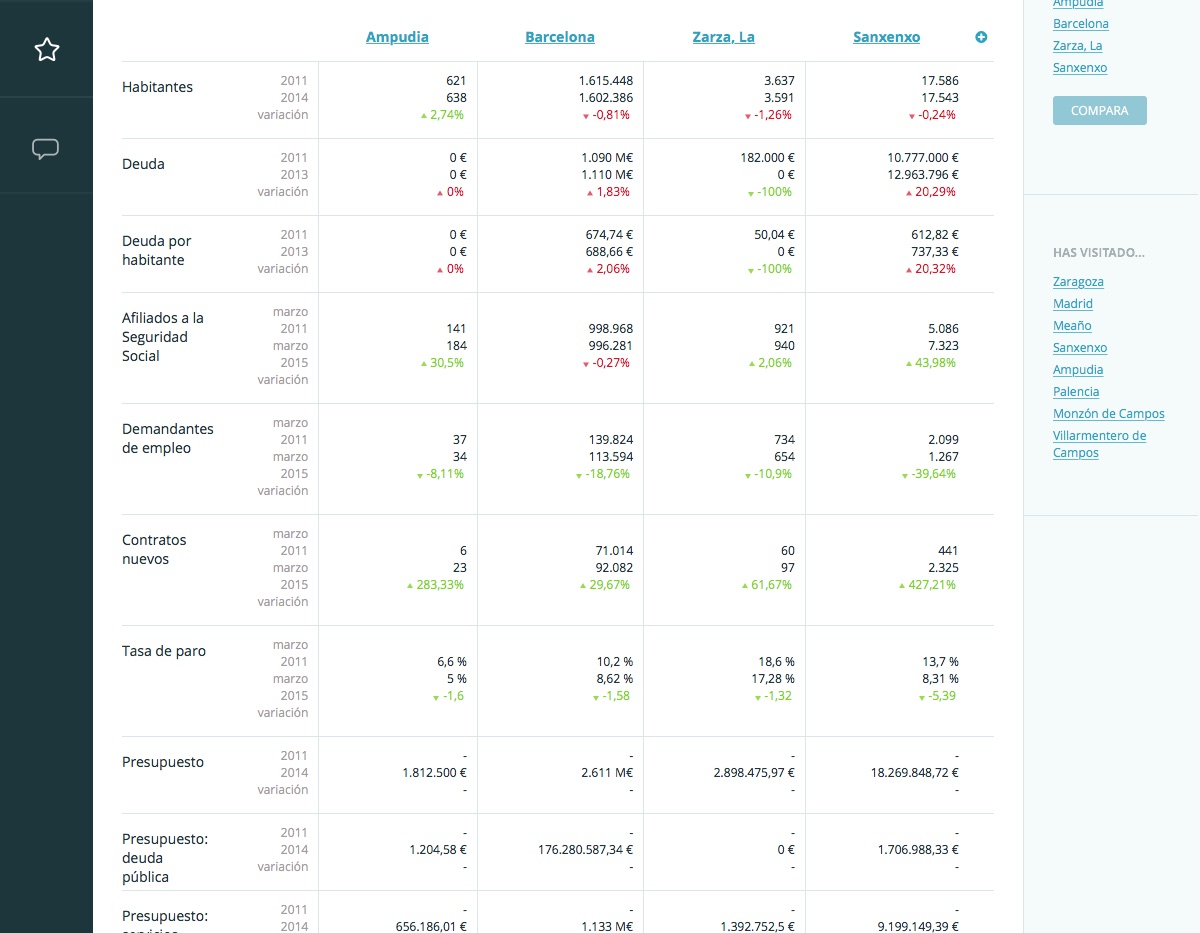
Task: Click Ampudia in the visited list
Action: pyautogui.click(x=1078, y=370)
